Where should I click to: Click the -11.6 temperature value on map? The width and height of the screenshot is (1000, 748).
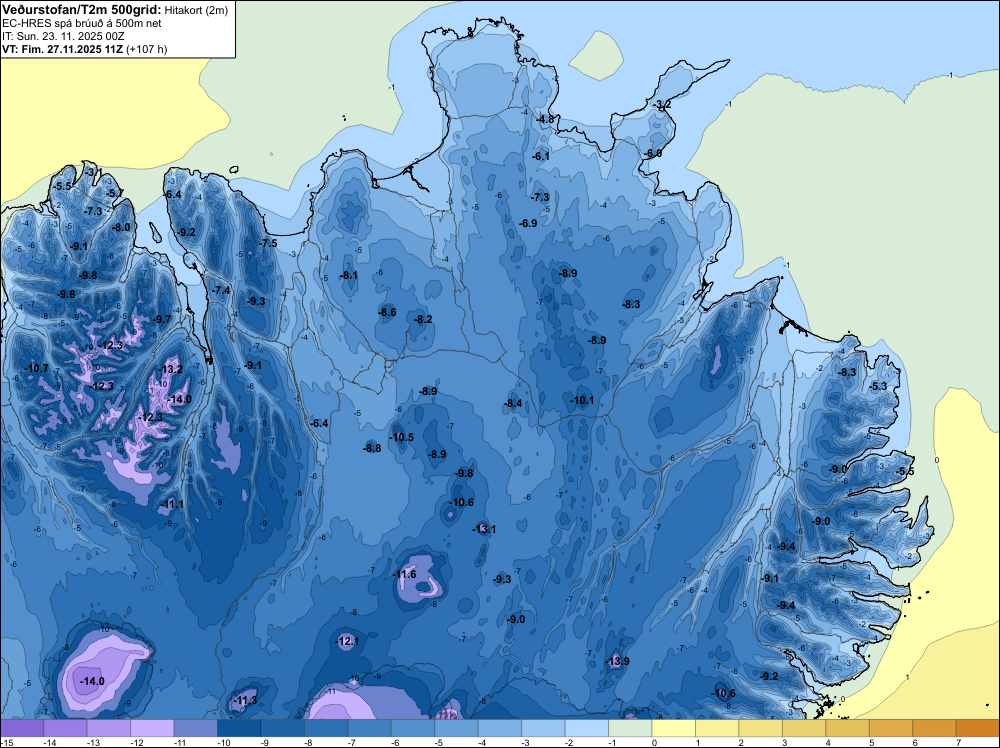[404, 575]
